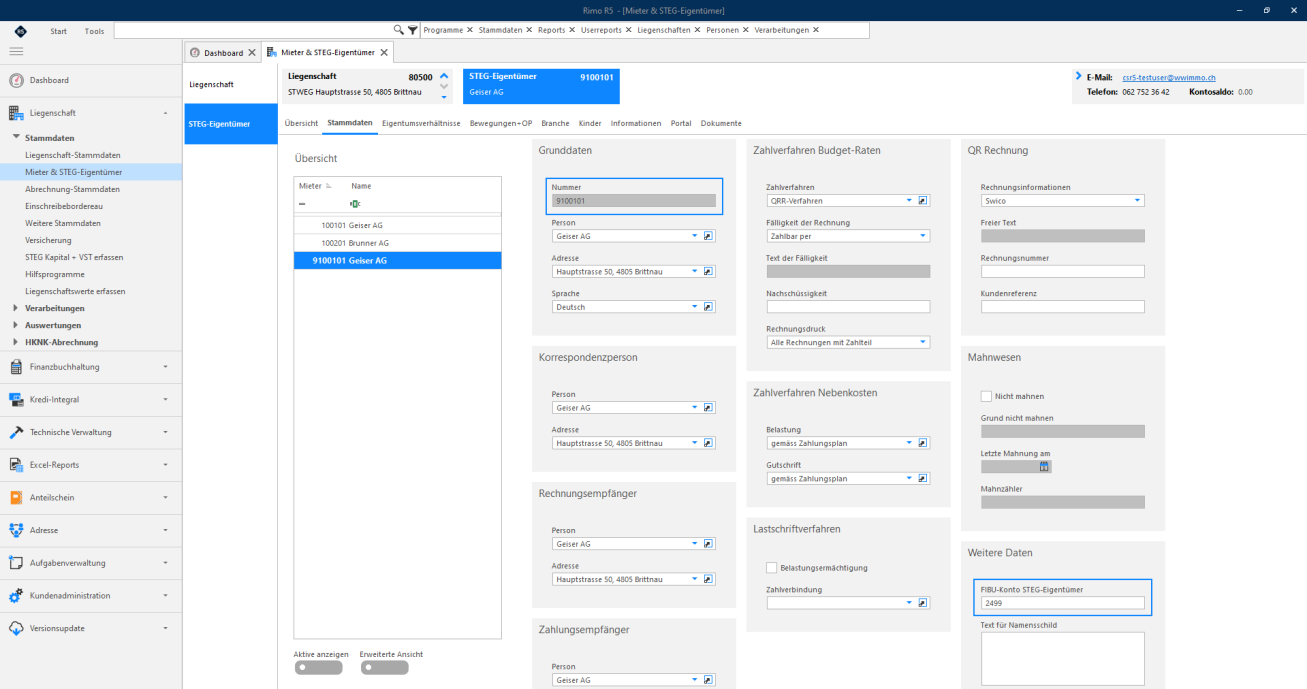Select Liegenschaft in the side panel

click(x=231, y=84)
